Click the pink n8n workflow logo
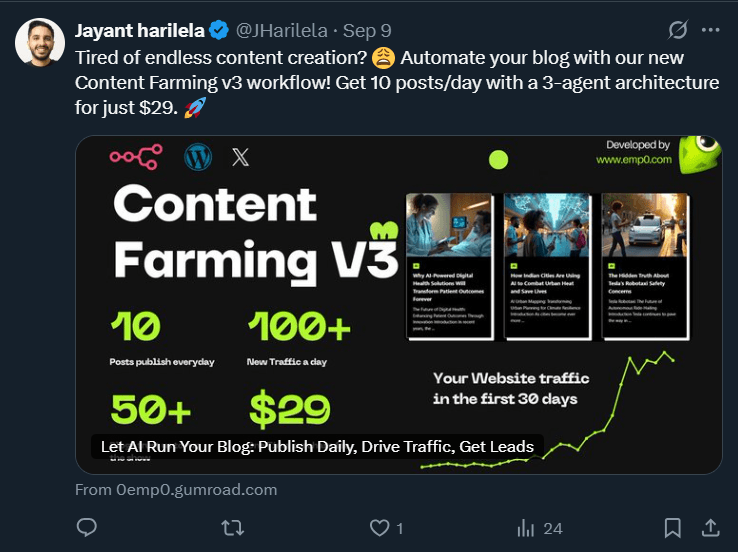 [x=135, y=157]
